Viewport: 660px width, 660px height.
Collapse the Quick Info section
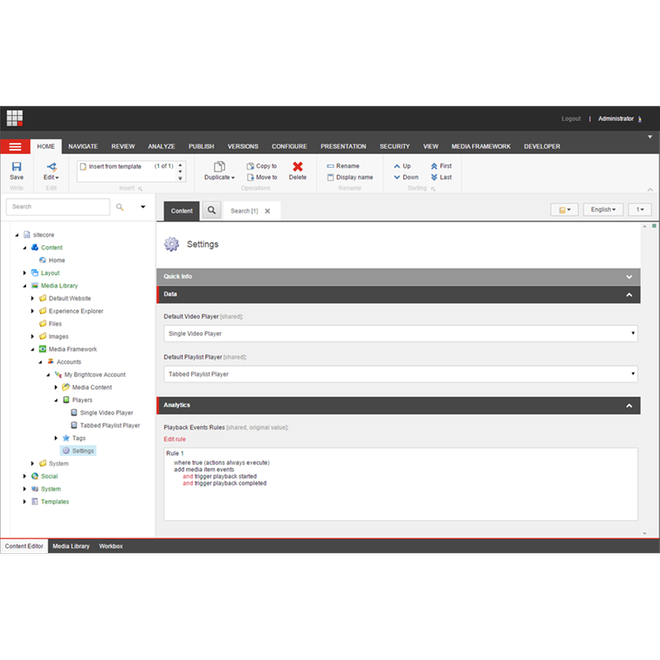pyautogui.click(x=629, y=276)
